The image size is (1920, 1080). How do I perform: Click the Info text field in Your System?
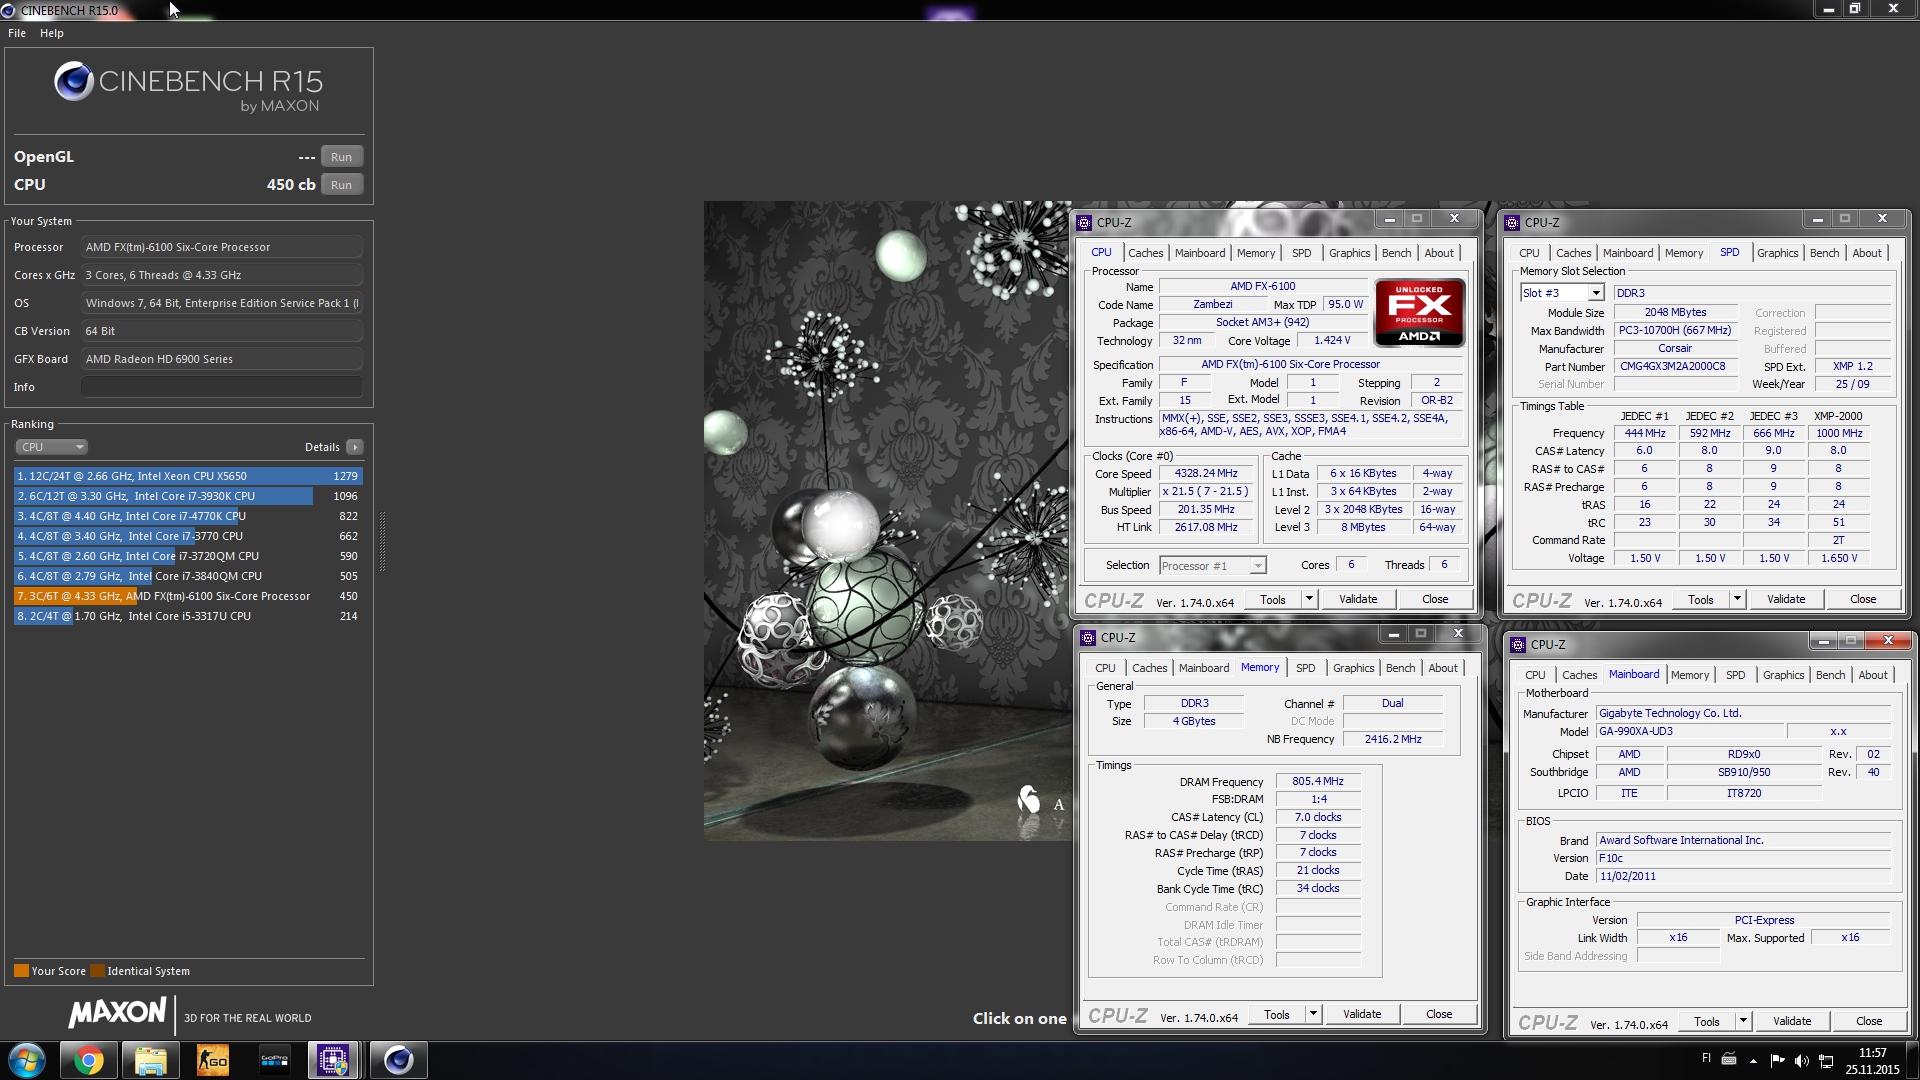(x=222, y=387)
